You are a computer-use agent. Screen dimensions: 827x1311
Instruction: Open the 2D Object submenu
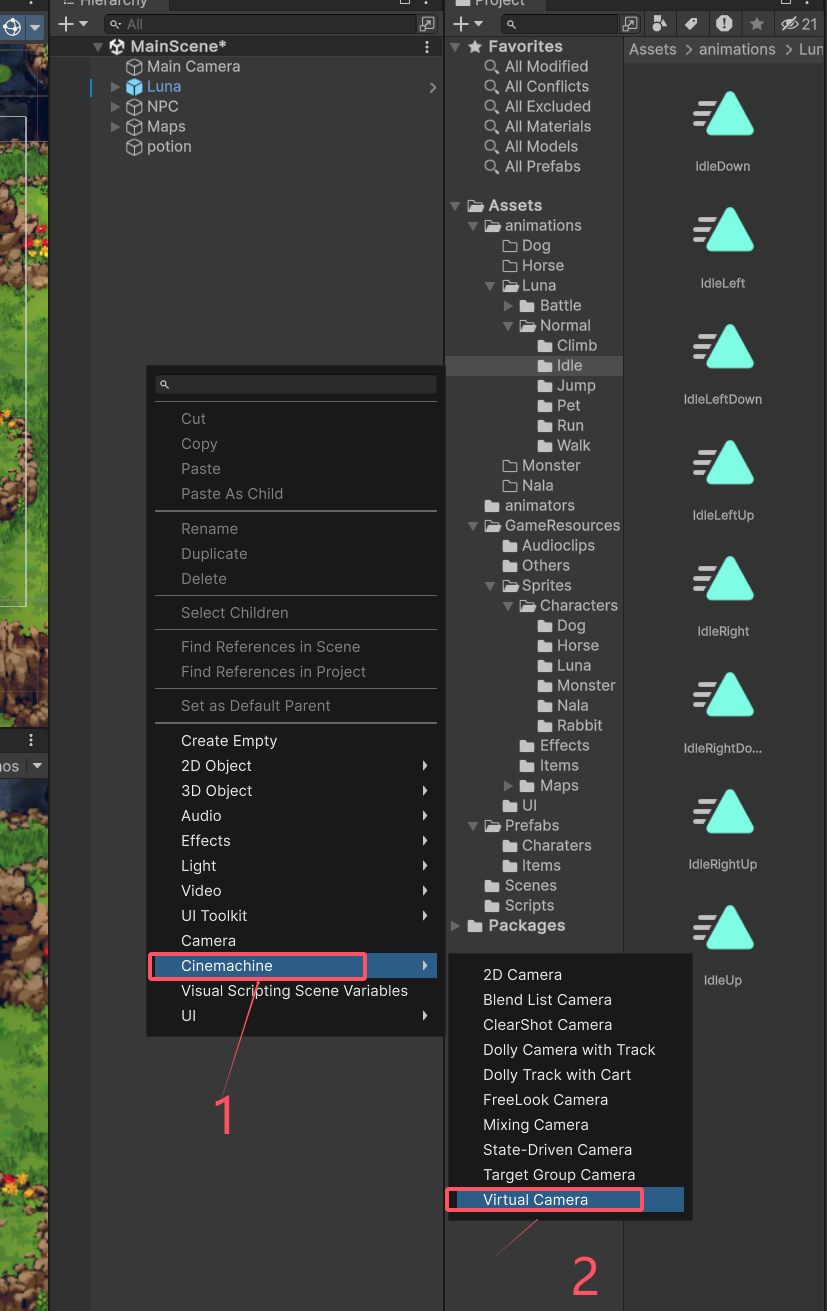(x=296, y=766)
